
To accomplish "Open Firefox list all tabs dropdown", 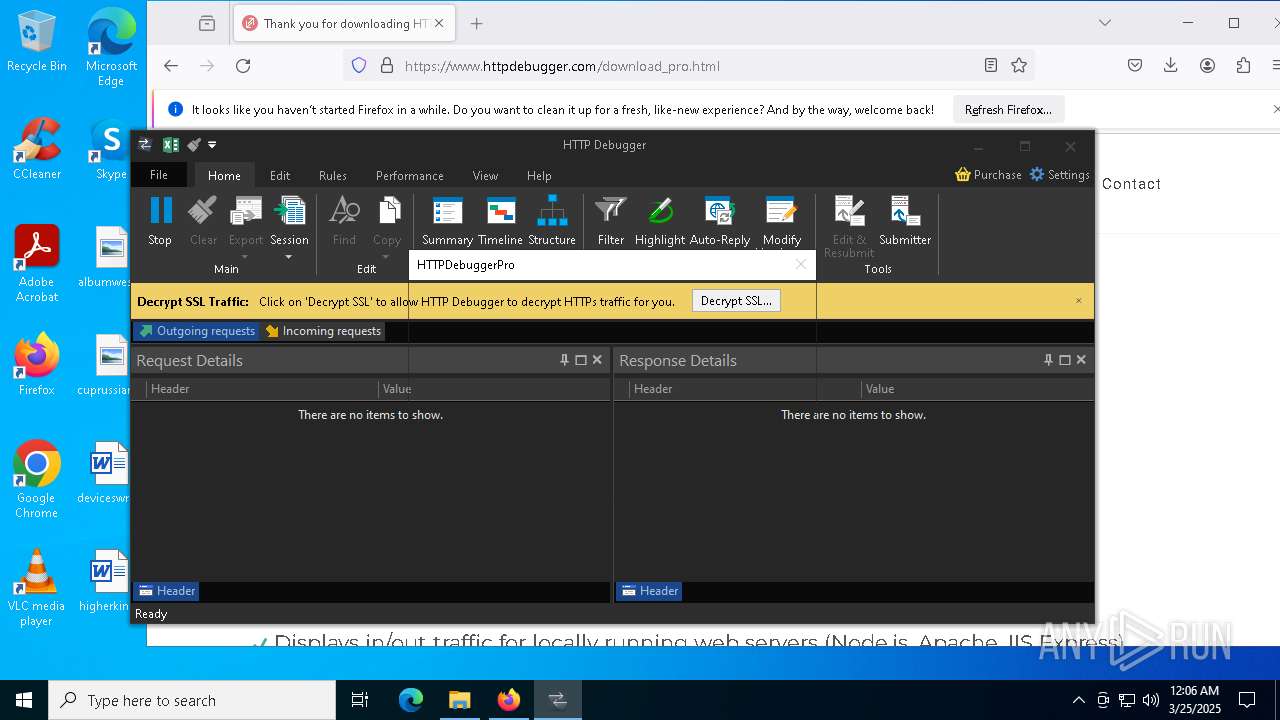I will pyautogui.click(x=1105, y=23).
